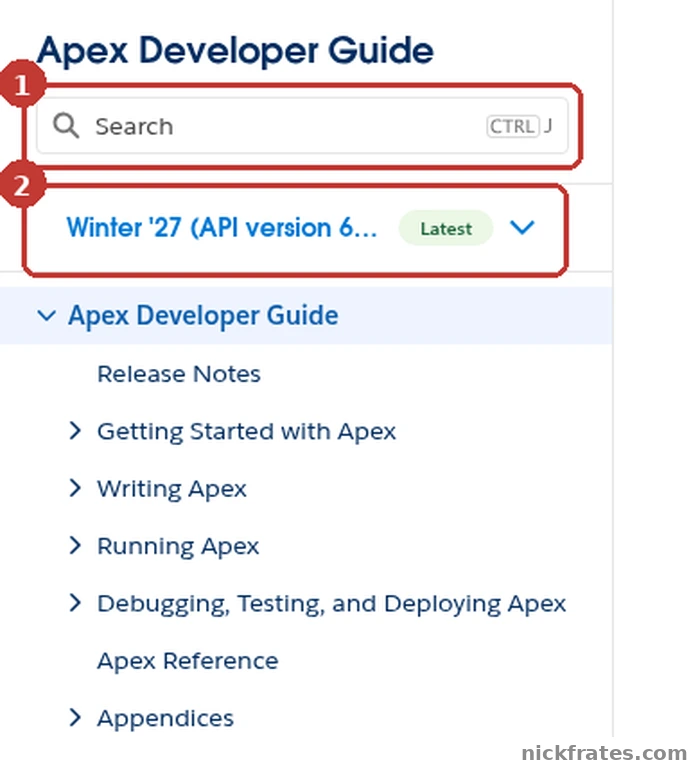Click the Search input field

point(302,126)
